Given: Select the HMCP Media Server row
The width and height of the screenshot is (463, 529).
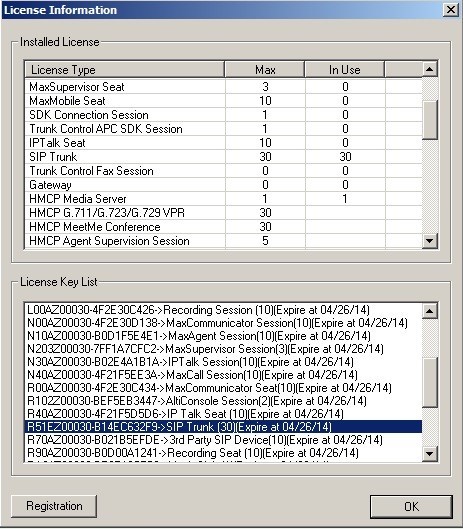Looking at the screenshot, I should tap(223, 199).
